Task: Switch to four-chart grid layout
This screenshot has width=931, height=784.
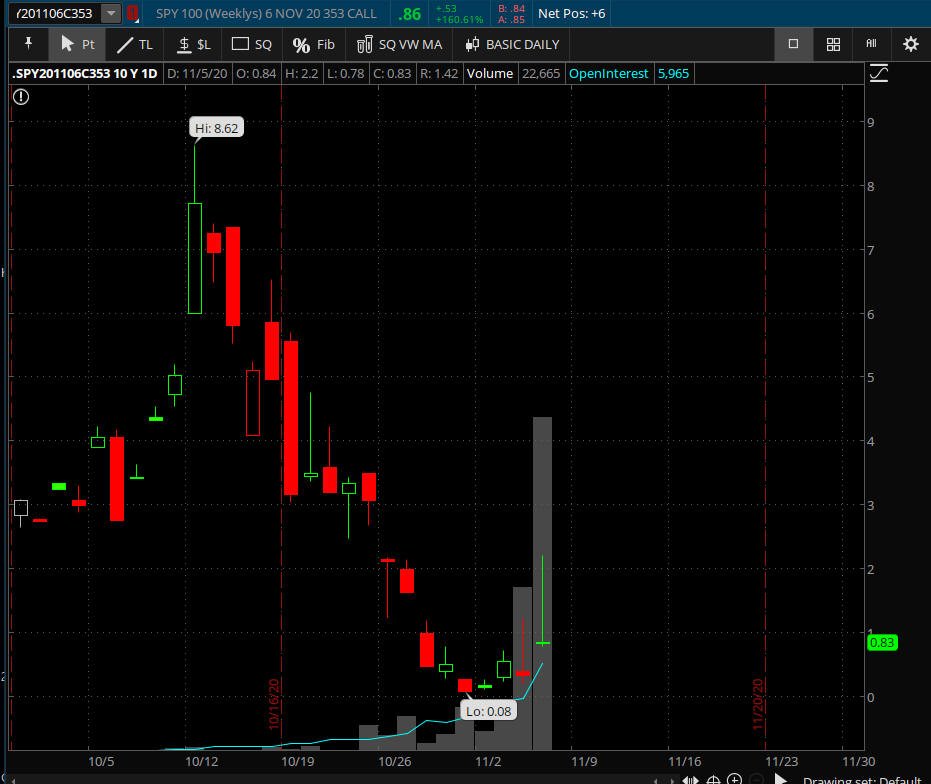Action: 833,44
